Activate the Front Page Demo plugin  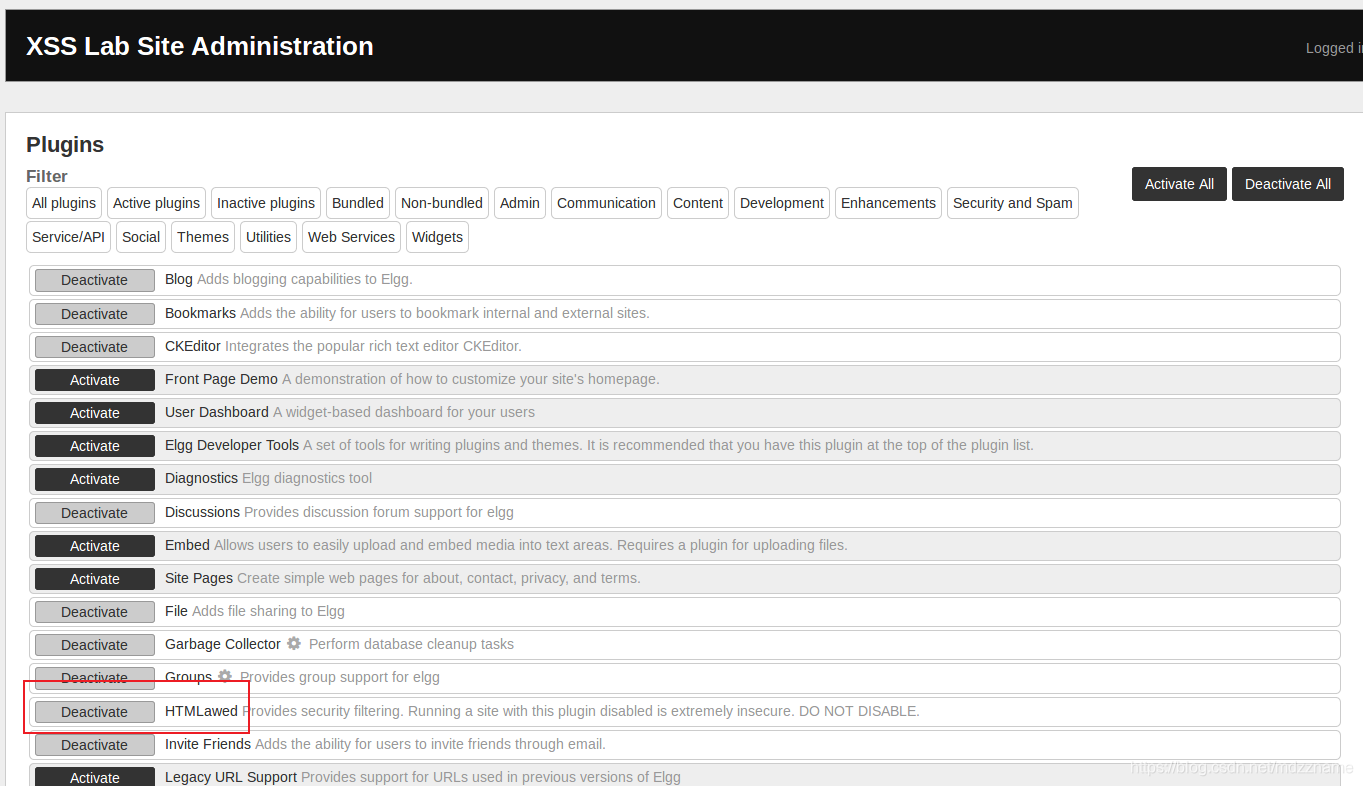pos(95,380)
